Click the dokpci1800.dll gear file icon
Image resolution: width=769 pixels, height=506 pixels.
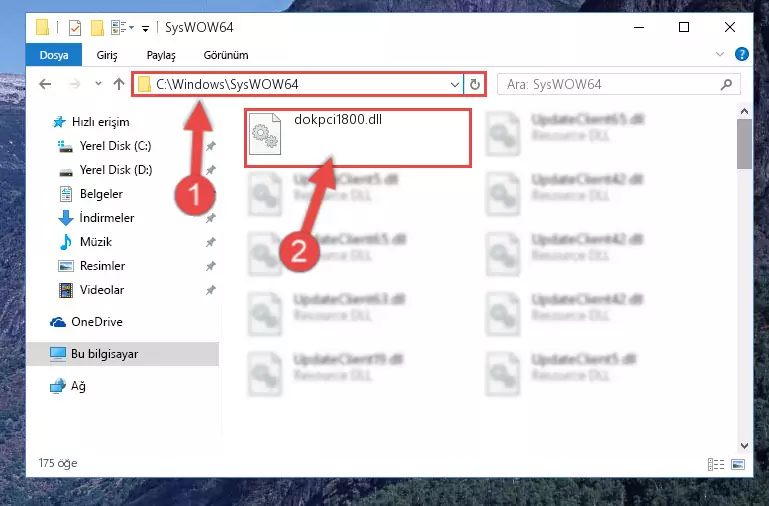pos(265,134)
